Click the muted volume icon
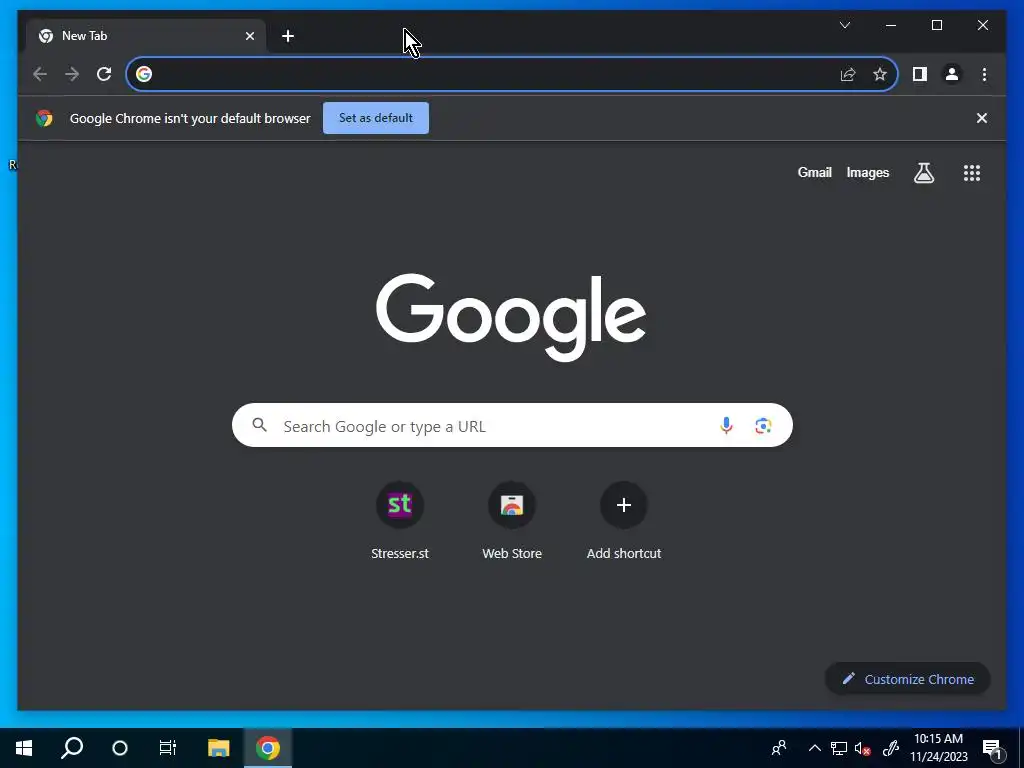Screen dimensions: 1024x768 863,748
